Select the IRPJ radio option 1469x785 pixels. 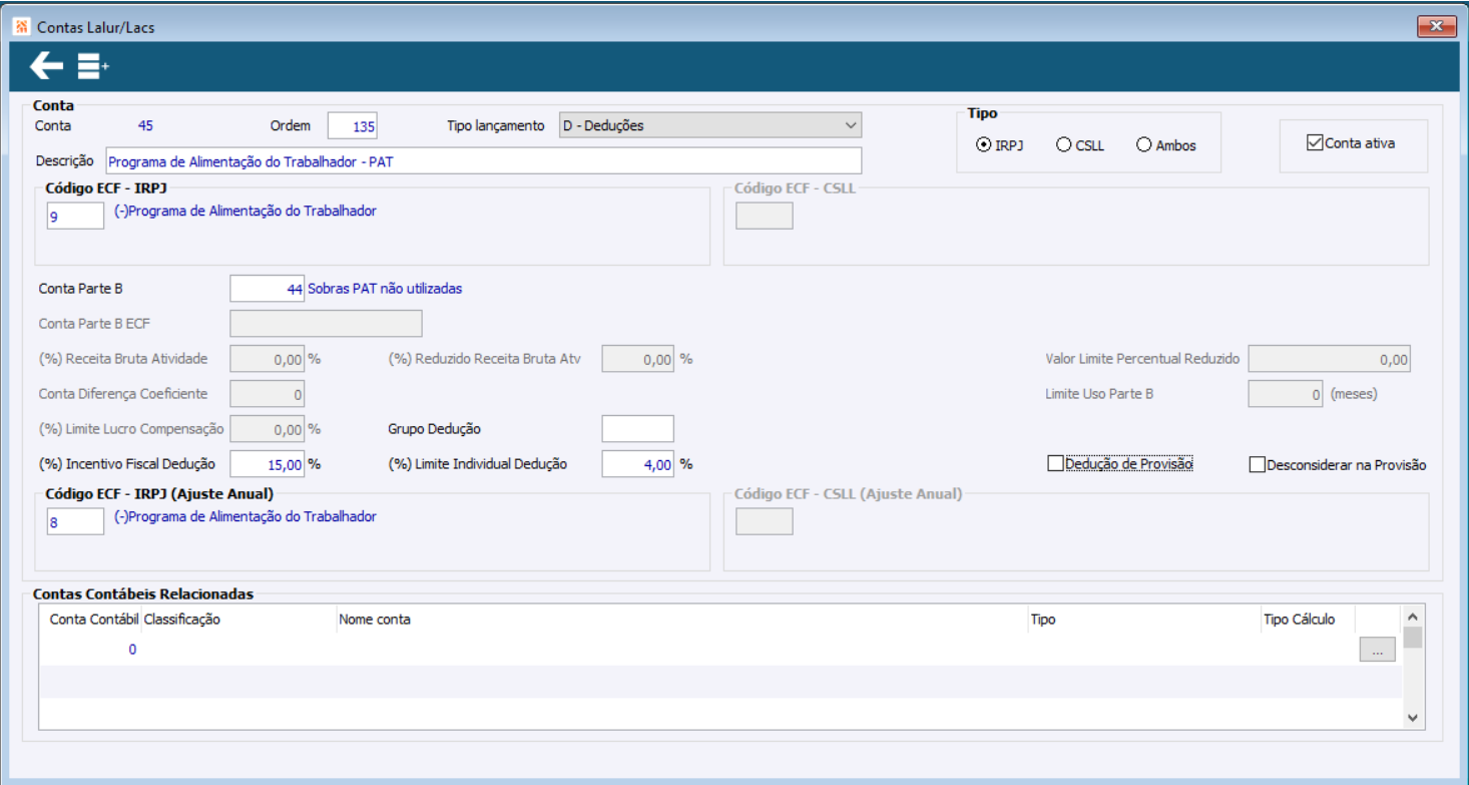click(999, 145)
